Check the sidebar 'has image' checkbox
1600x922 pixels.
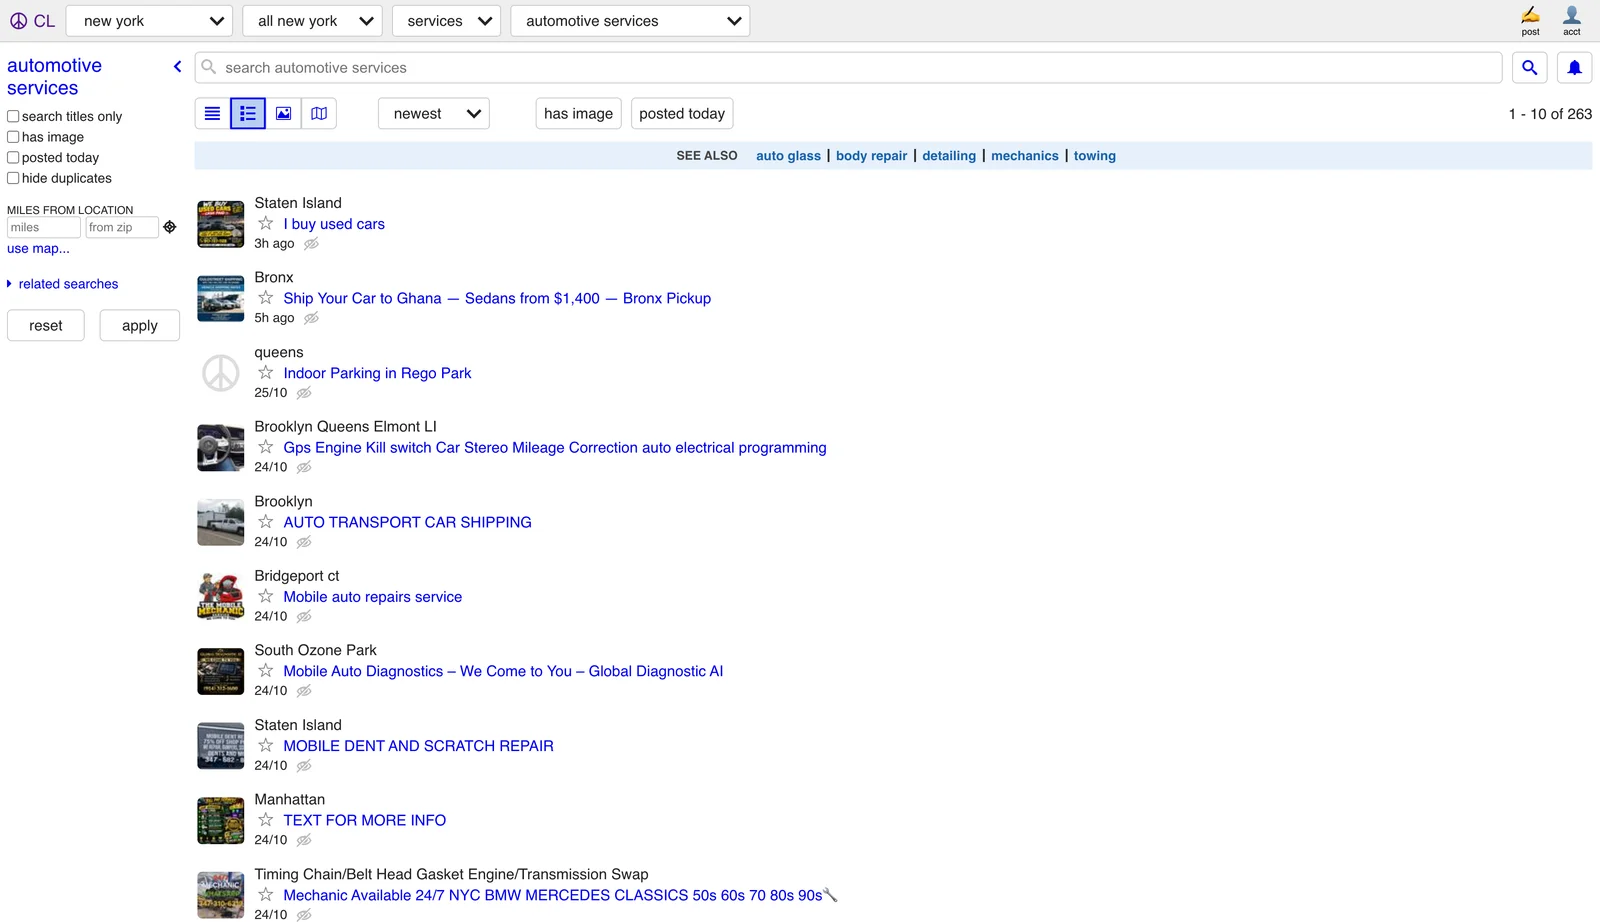point(13,137)
